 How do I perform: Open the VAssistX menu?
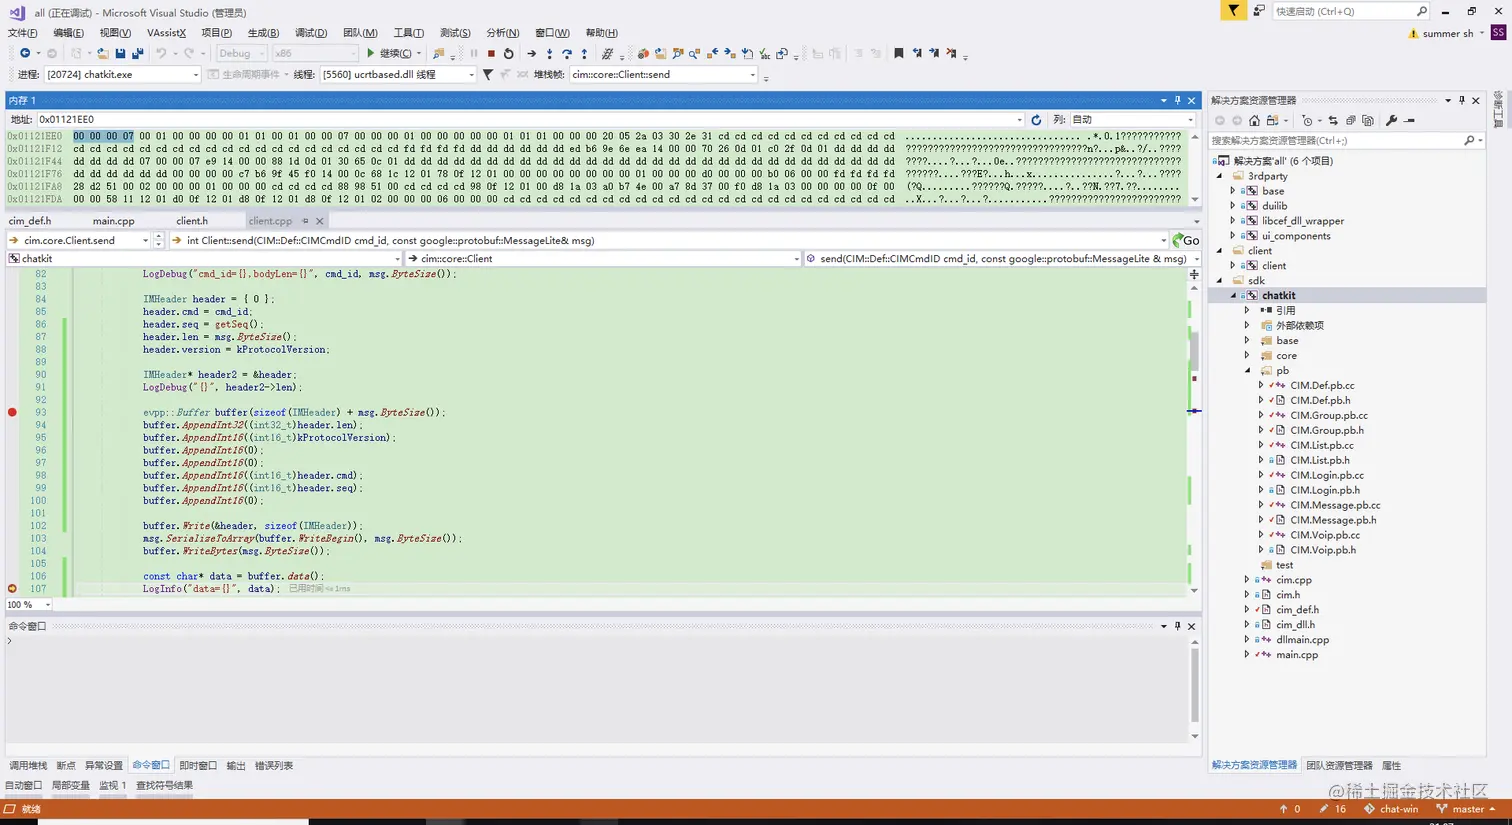(166, 33)
